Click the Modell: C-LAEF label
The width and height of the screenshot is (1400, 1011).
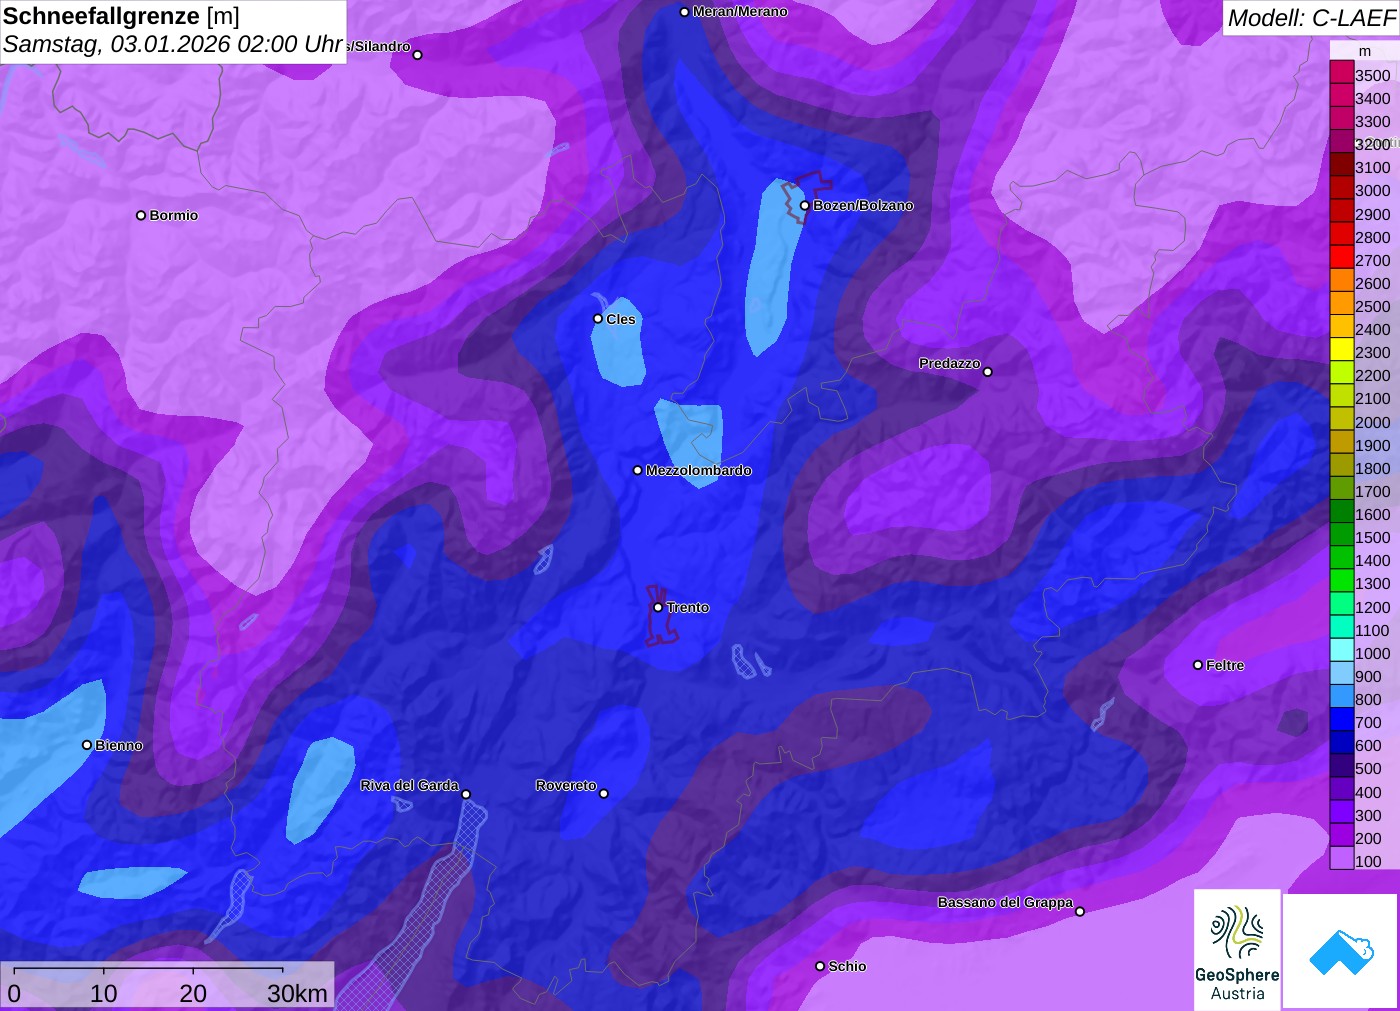click(x=1311, y=18)
